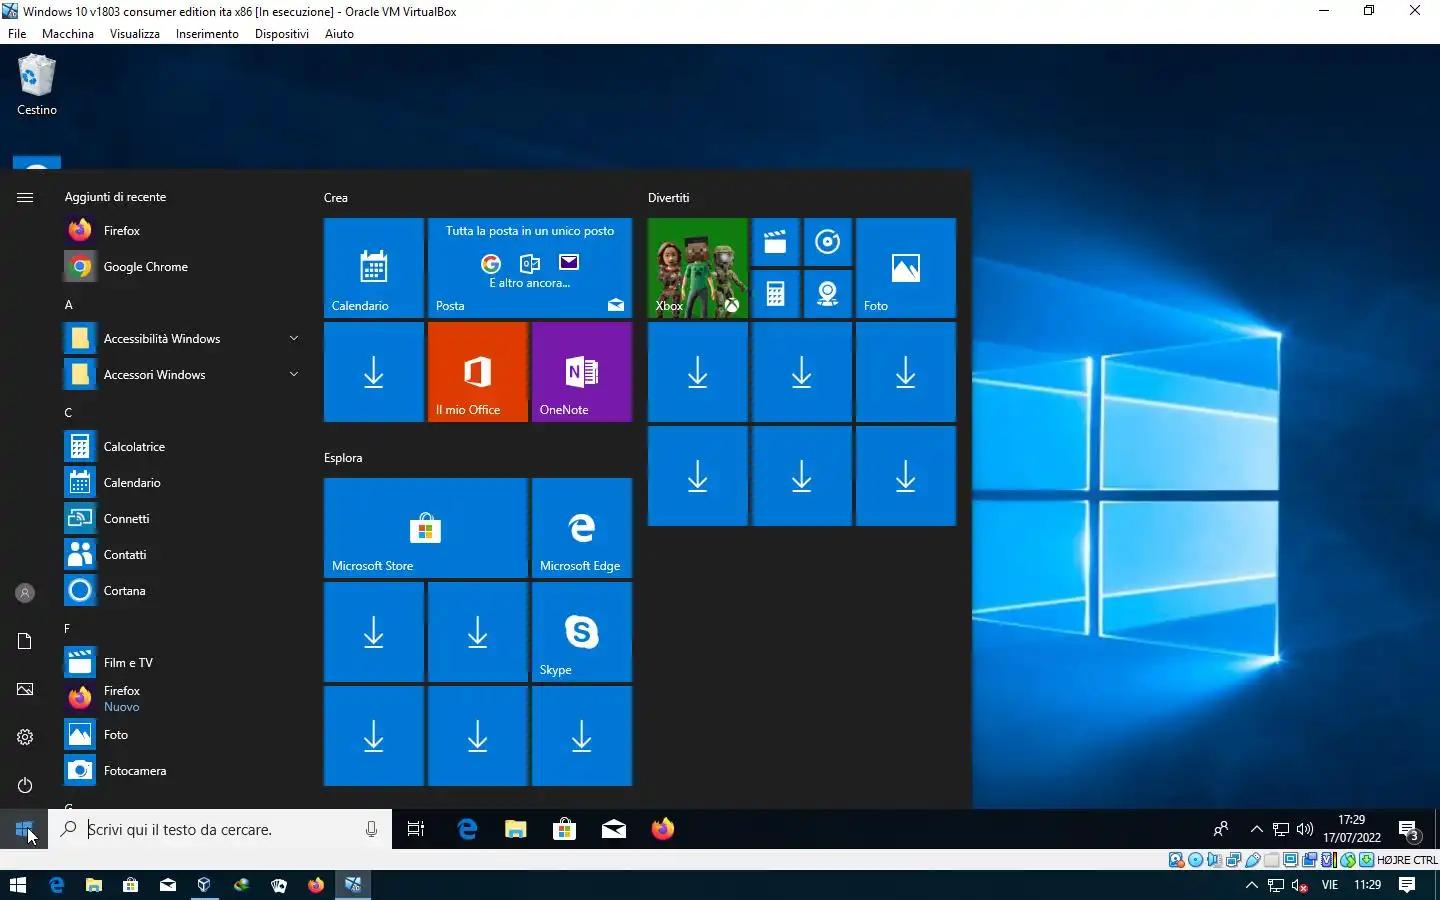Open Firefox under Aggiunti di recente

coord(180,231)
